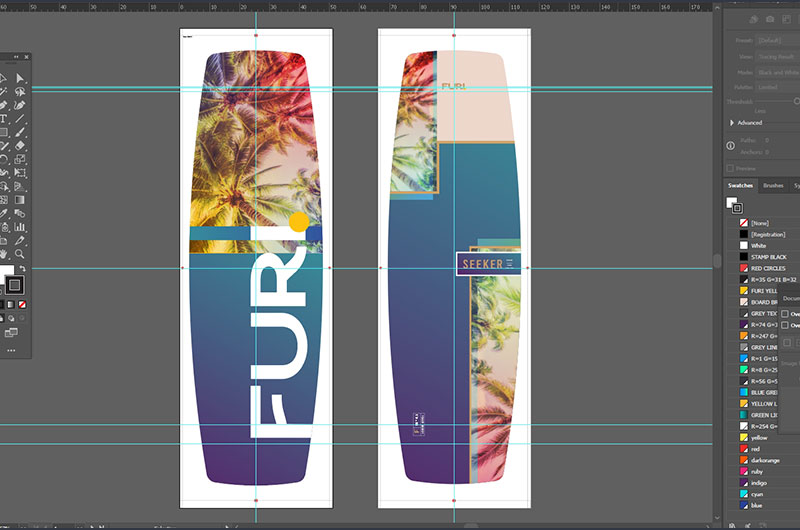Image resolution: width=800 pixels, height=530 pixels.
Task: Switch to the Swatches tab
Action: tap(740, 186)
